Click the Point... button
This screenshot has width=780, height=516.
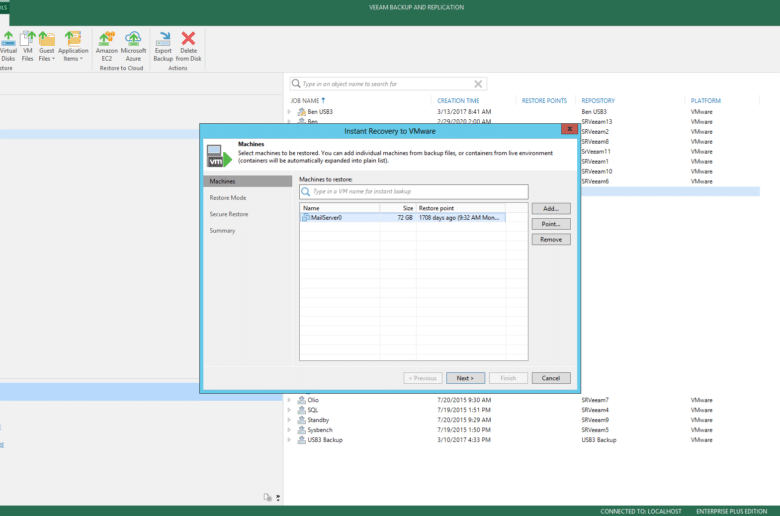click(551, 224)
